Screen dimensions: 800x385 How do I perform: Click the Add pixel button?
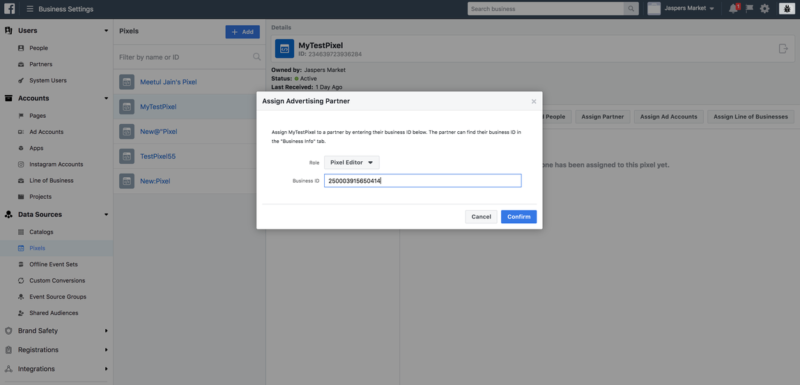[242, 32]
